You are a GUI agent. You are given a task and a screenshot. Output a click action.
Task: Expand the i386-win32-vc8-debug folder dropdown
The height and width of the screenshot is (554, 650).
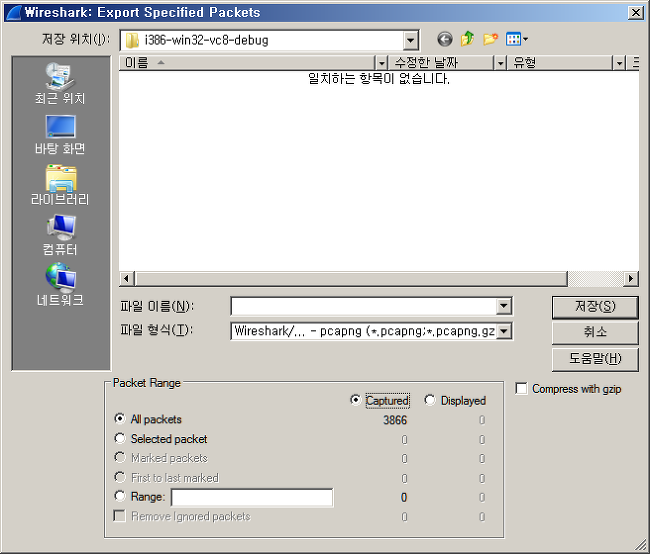tap(410, 40)
